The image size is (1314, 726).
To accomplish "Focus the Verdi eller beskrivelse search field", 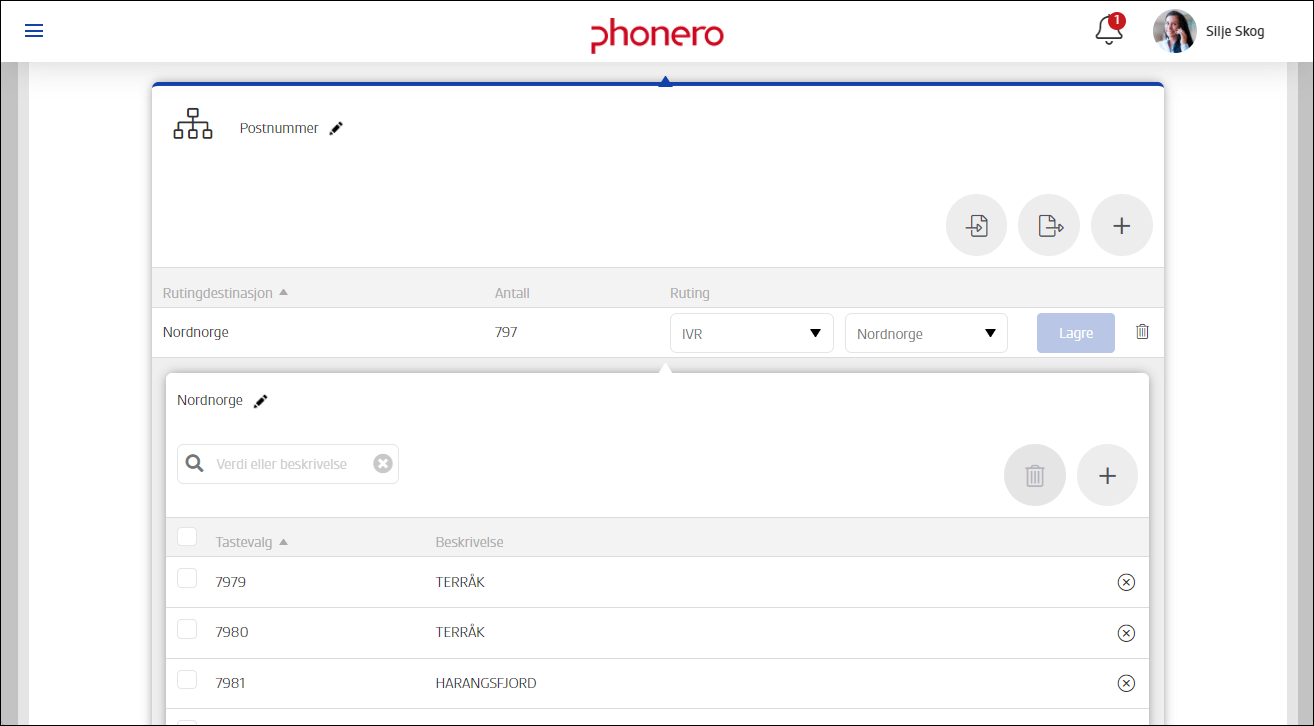I will [x=288, y=464].
